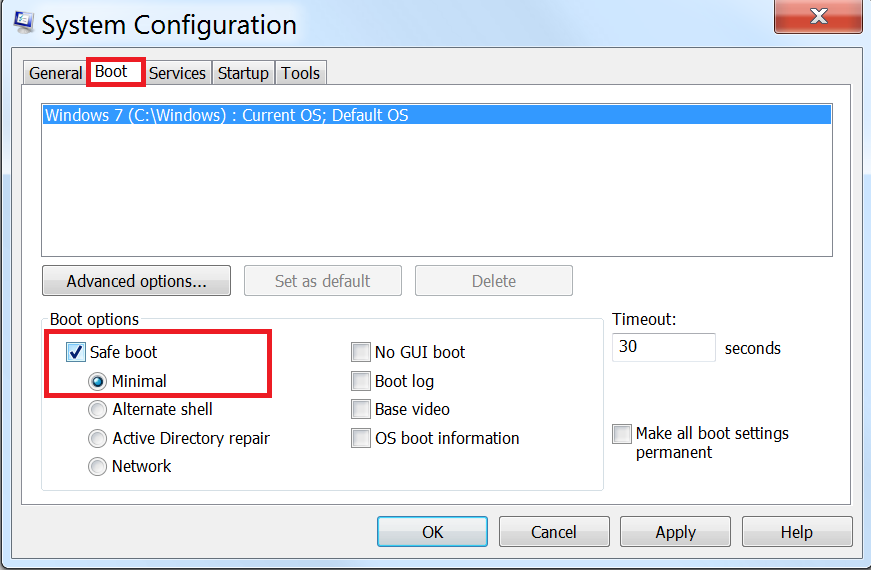Click the System Configuration title bar icon
871x570 pixels.
(x=23, y=22)
